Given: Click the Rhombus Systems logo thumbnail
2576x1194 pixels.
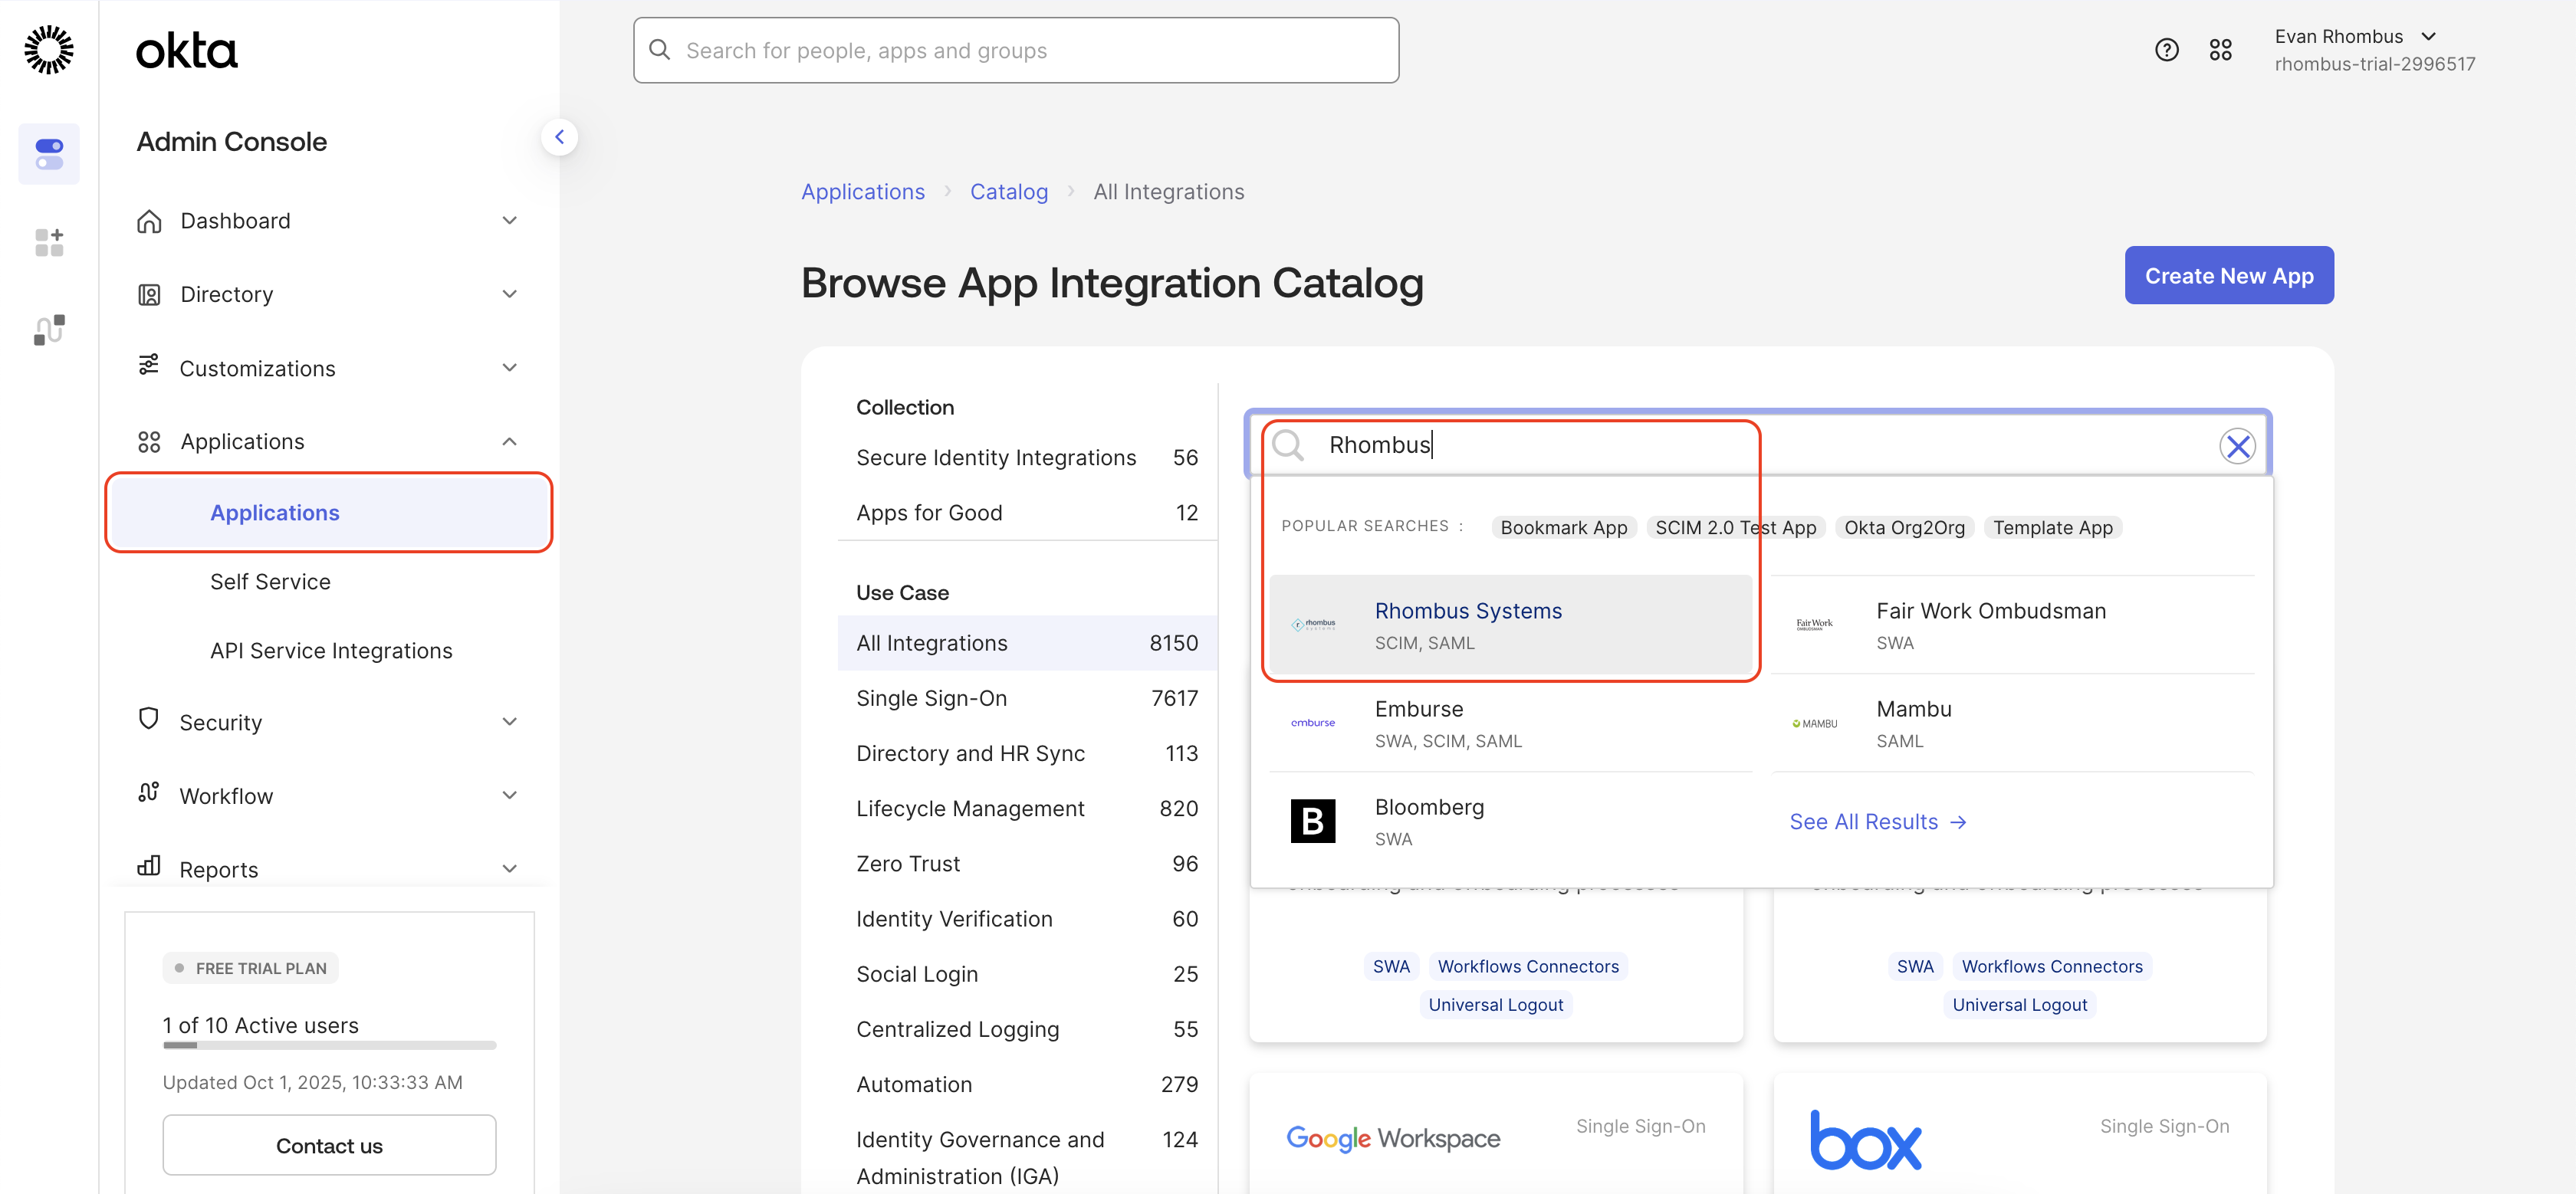Looking at the screenshot, I should 1313,625.
